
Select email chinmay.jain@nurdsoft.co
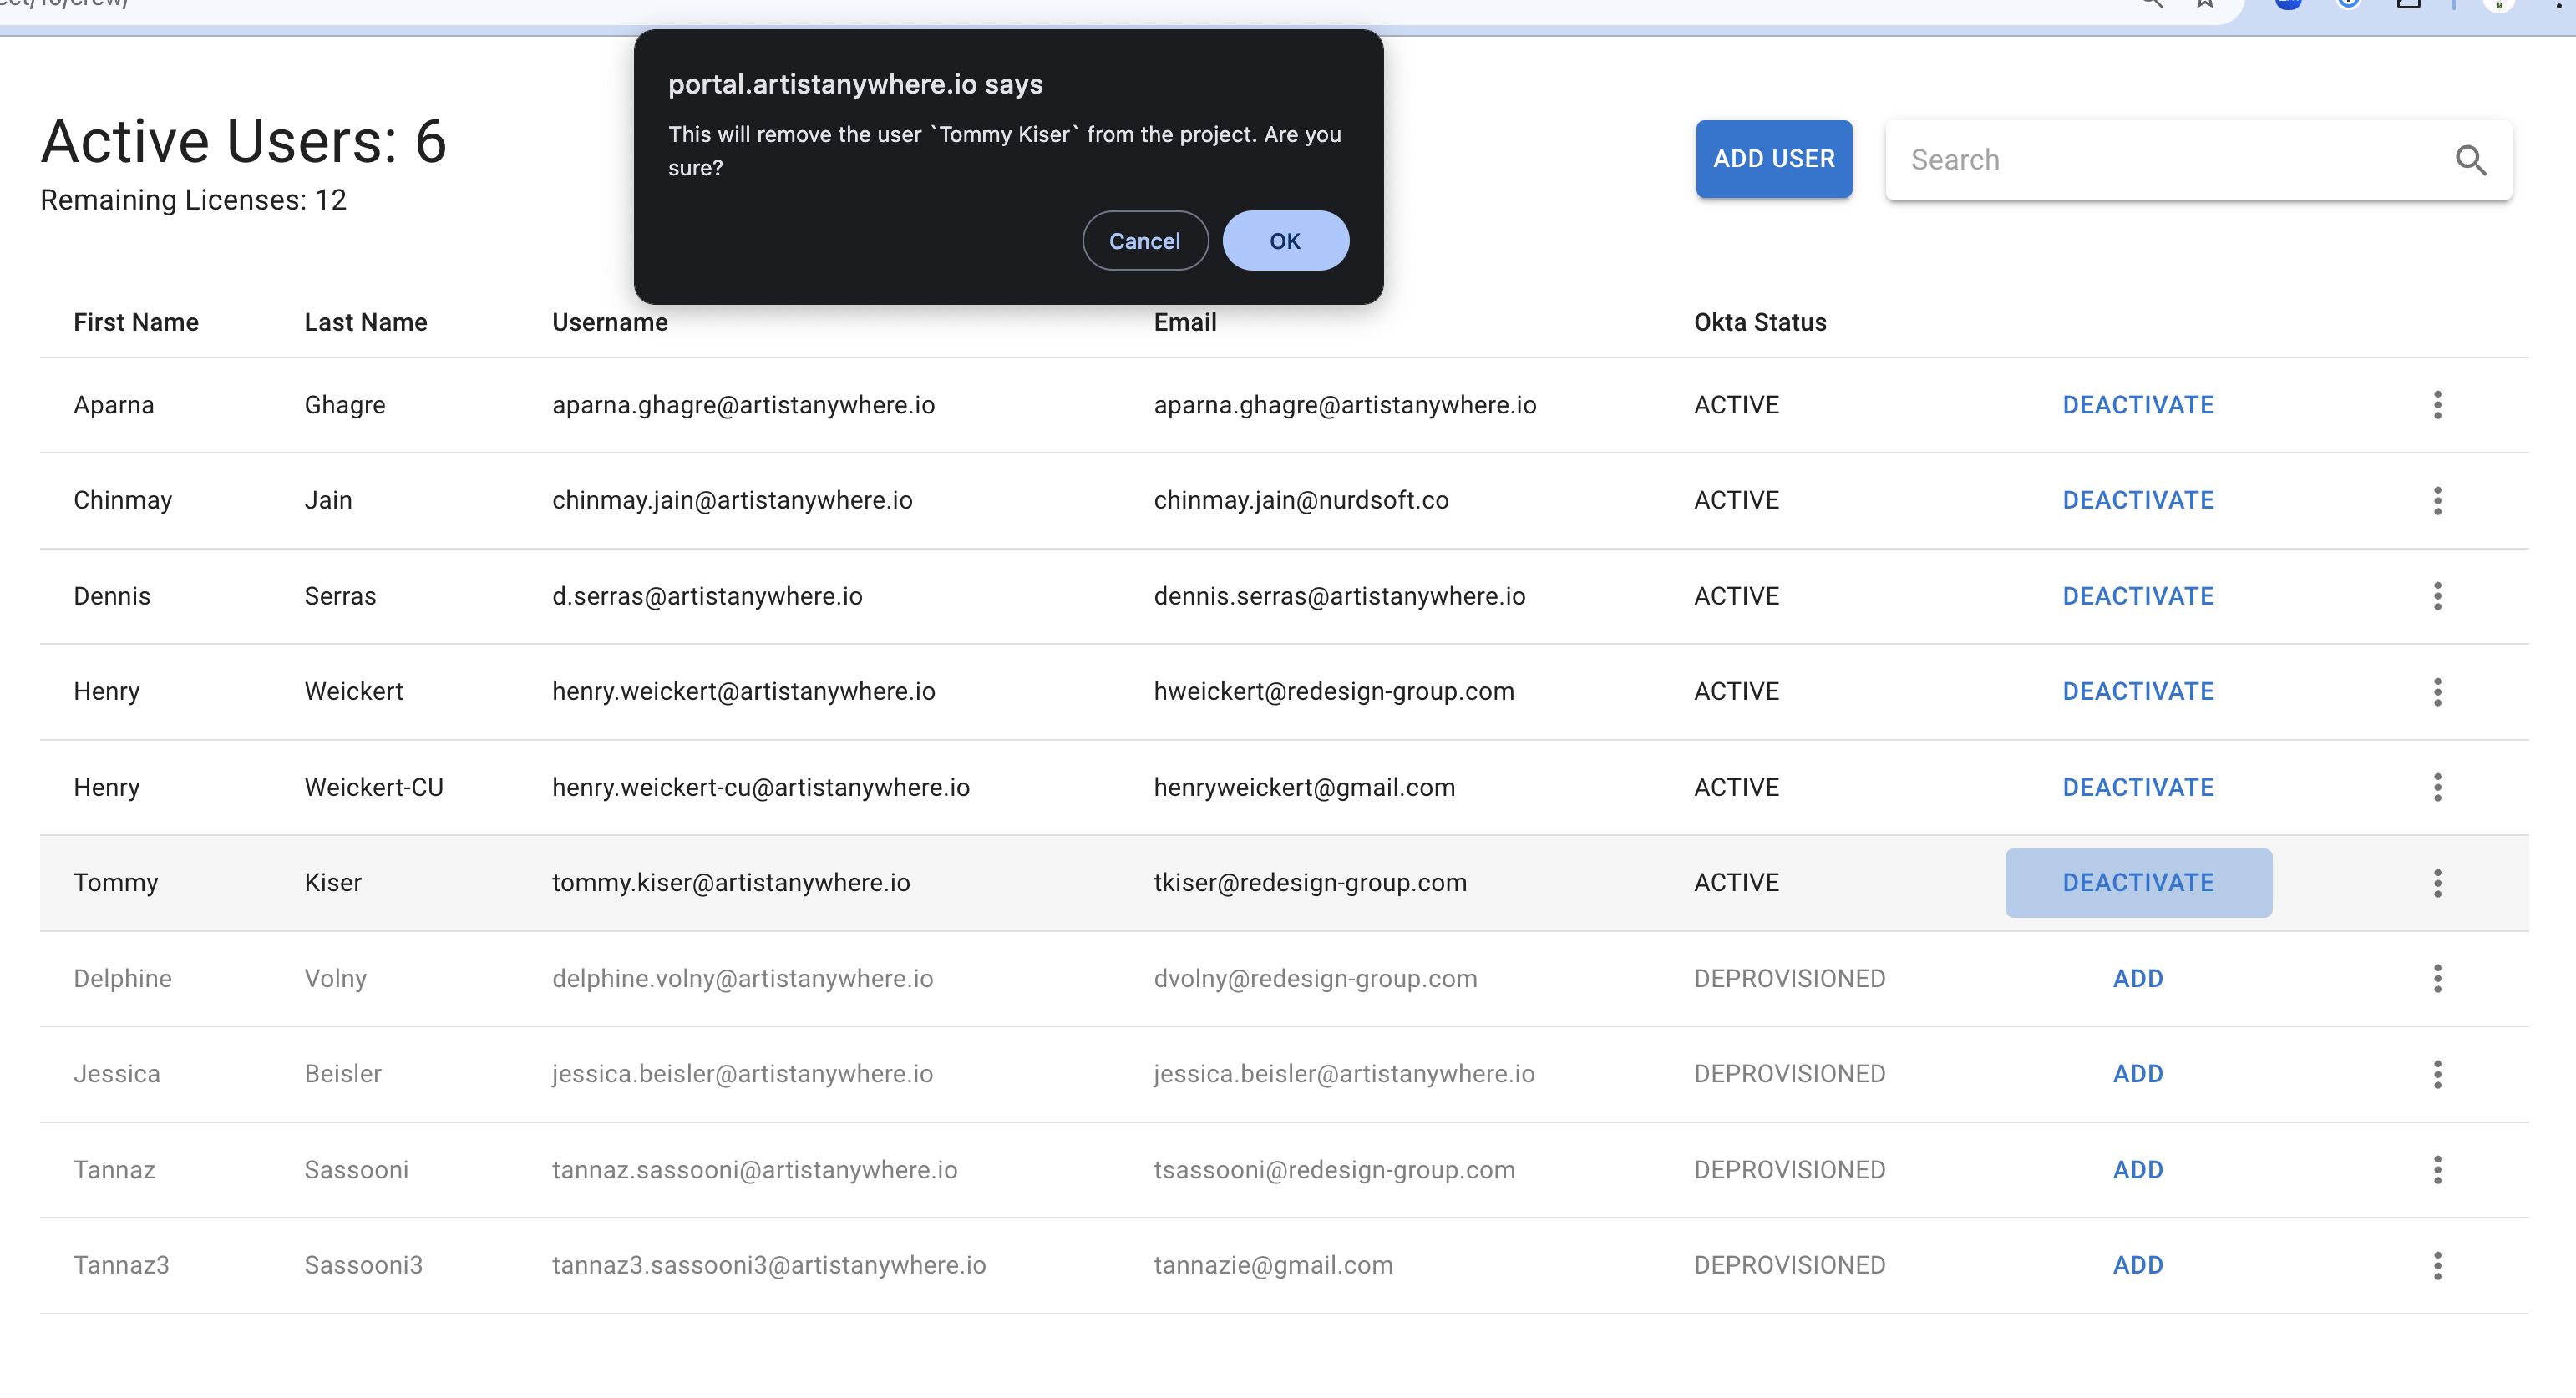tap(1301, 500)
